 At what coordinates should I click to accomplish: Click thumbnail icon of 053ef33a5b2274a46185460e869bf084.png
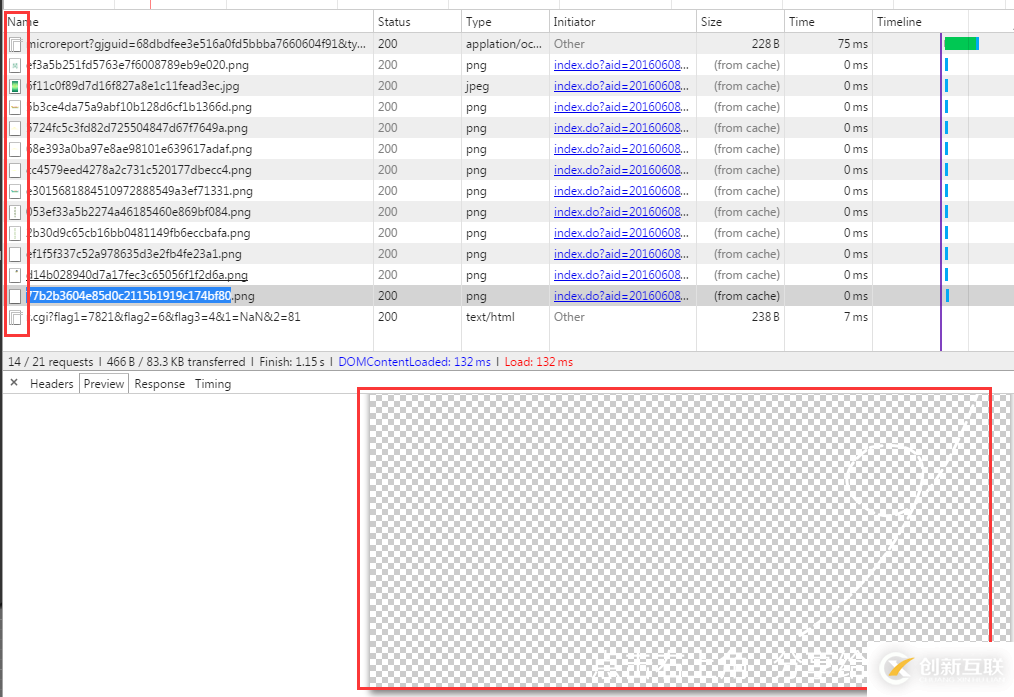tap(16, 212)
